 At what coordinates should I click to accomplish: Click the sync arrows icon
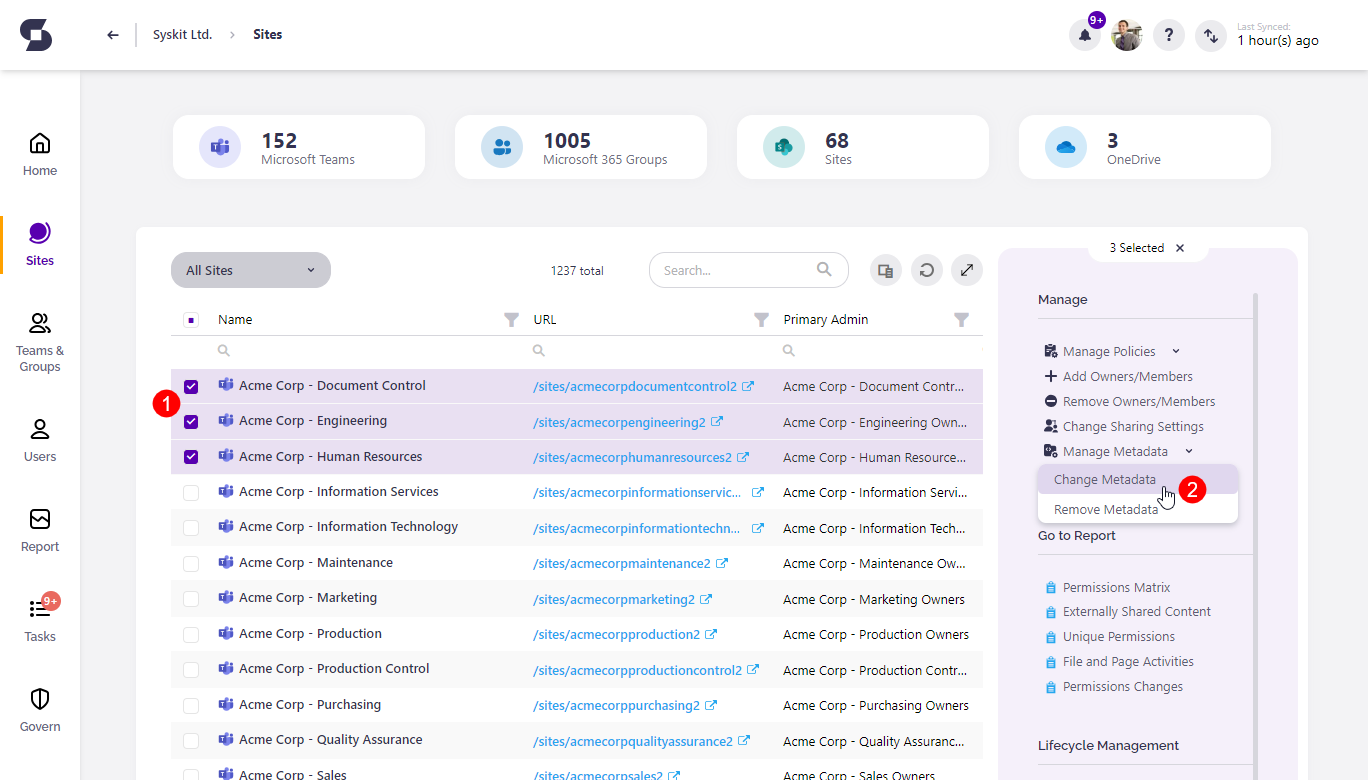point(1211,36)
